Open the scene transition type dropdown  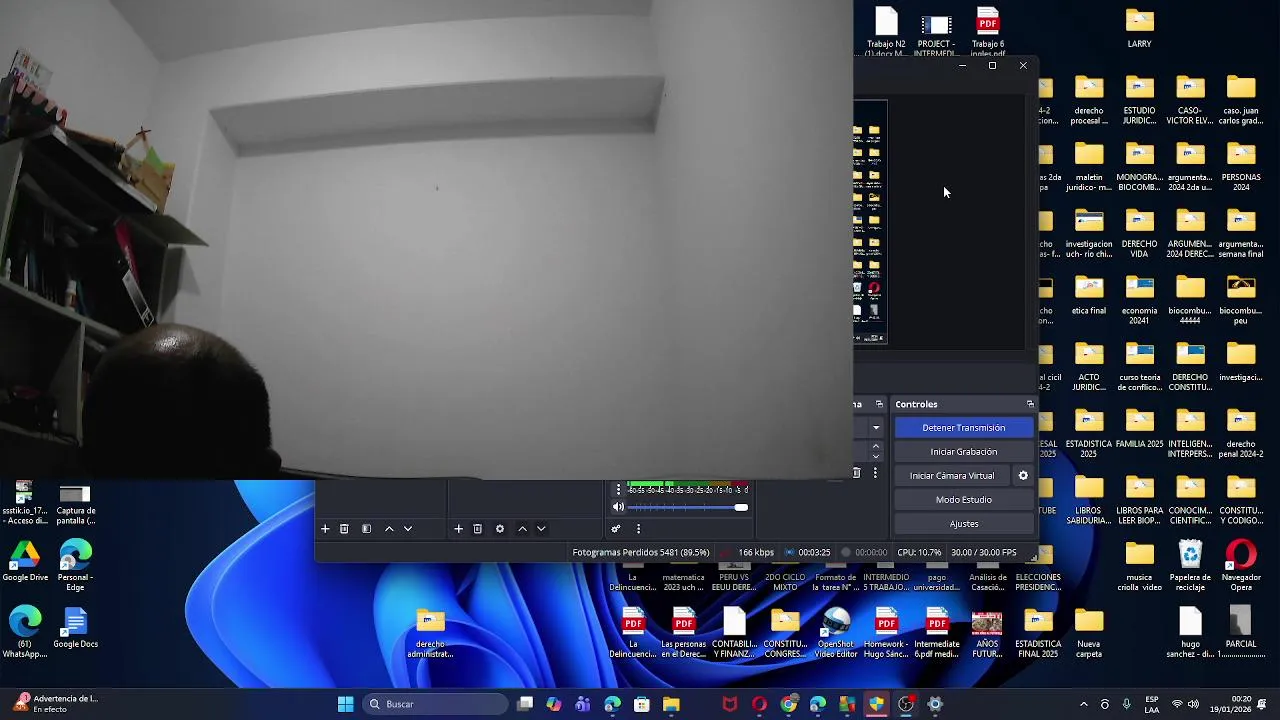click(x=876, y=428)
